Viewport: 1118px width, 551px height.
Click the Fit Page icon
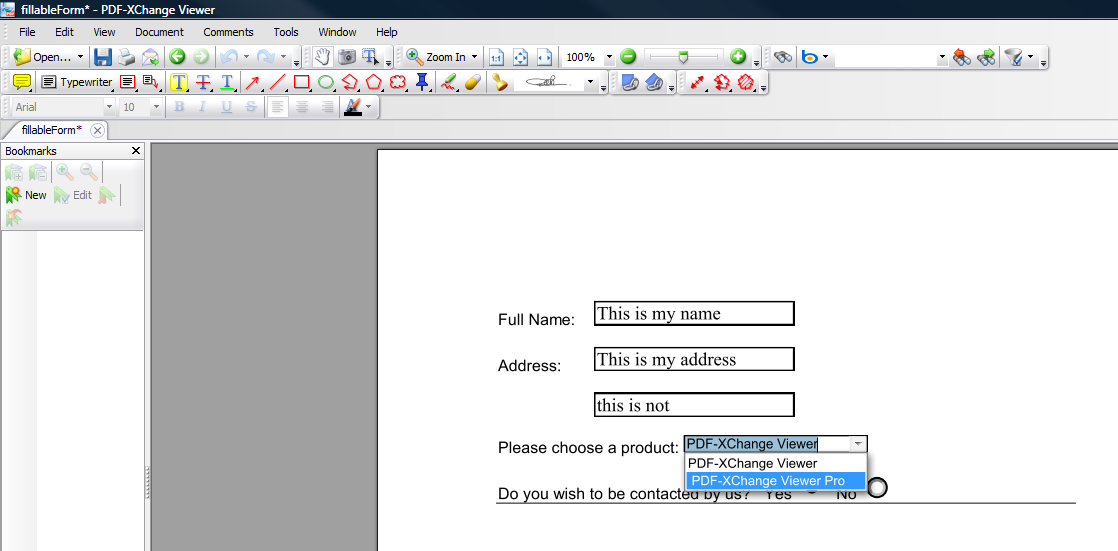(520, 57)
